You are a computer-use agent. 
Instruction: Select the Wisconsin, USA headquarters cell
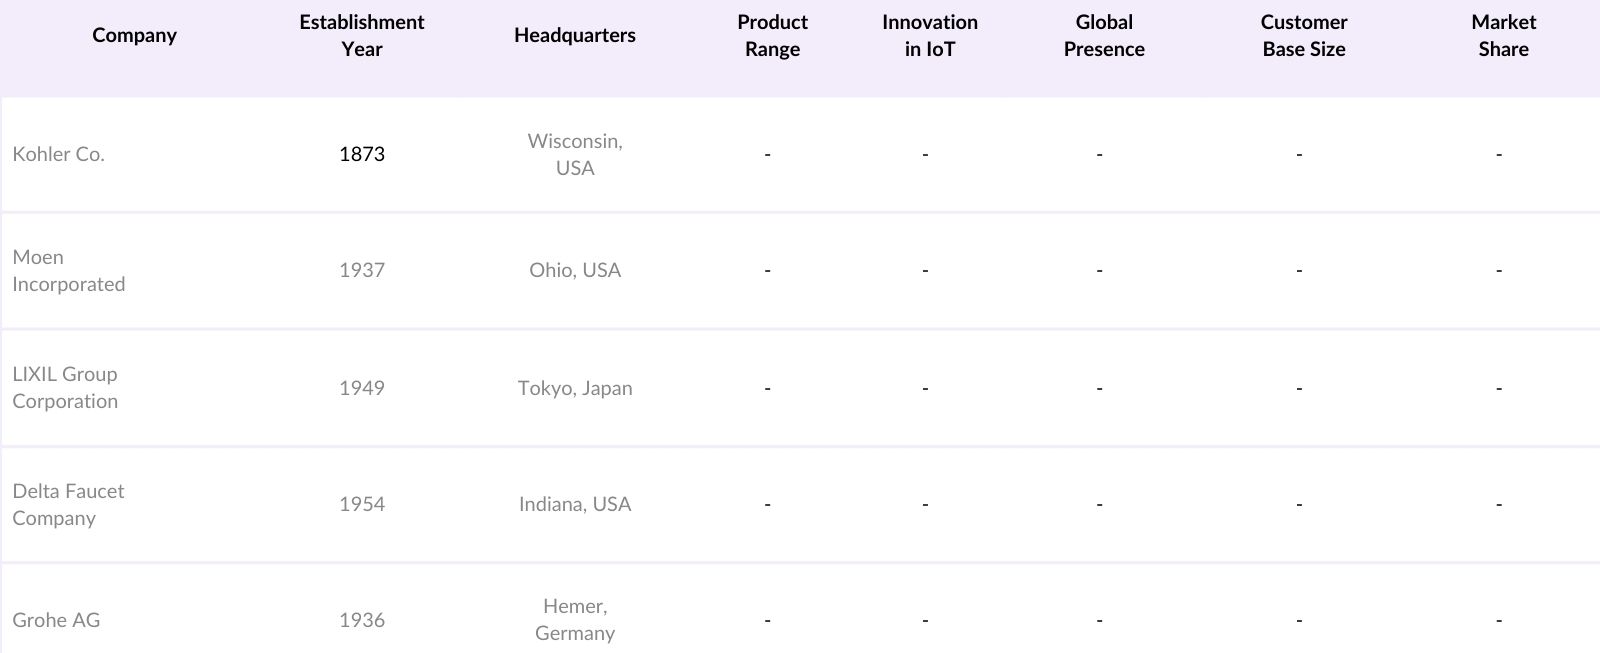[x=575, y=155]
